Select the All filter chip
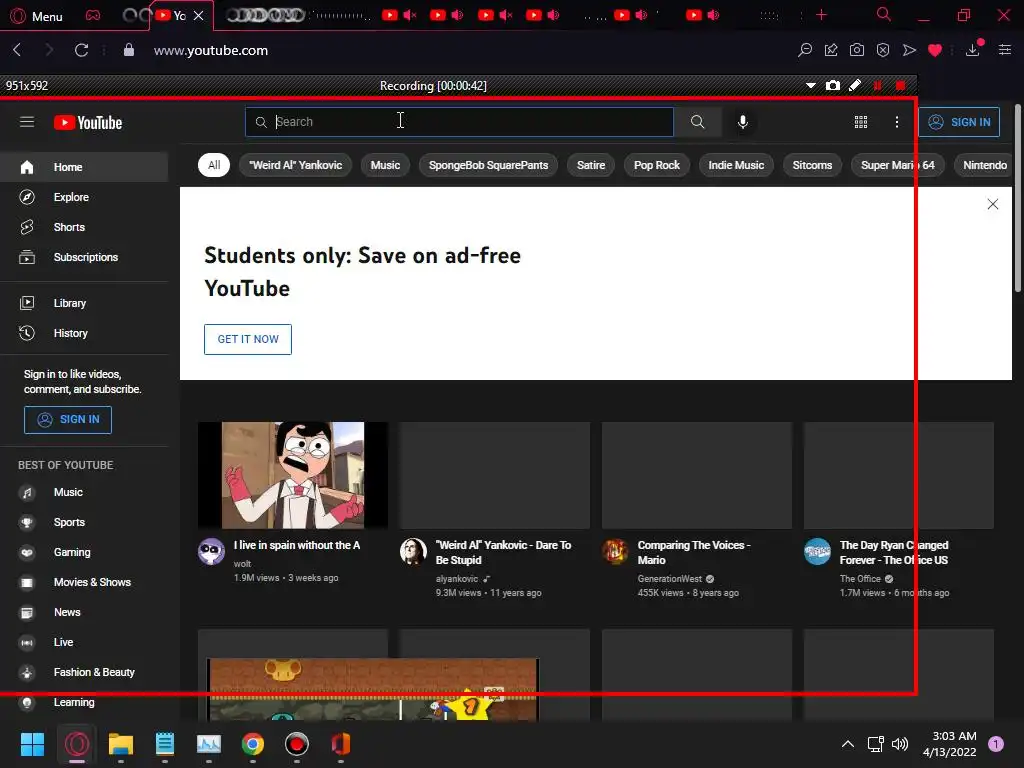 (214, 165)
